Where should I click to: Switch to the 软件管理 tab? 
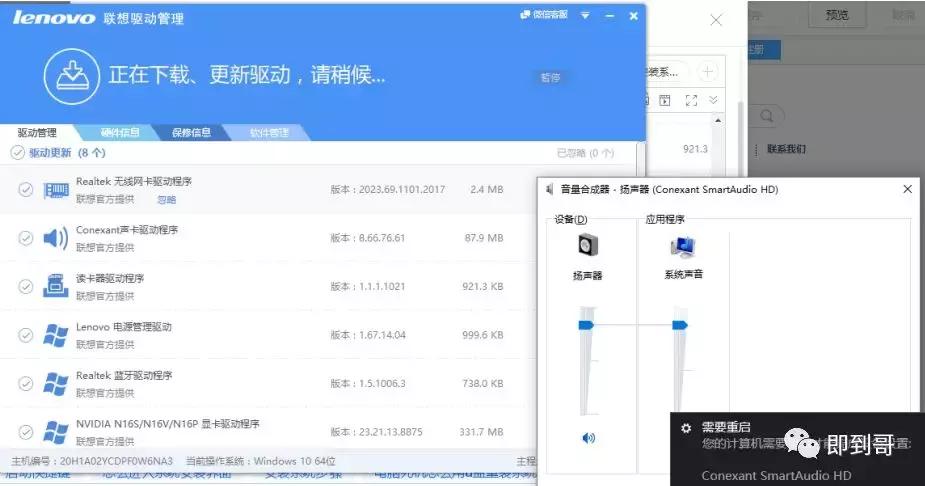point(269,133)
